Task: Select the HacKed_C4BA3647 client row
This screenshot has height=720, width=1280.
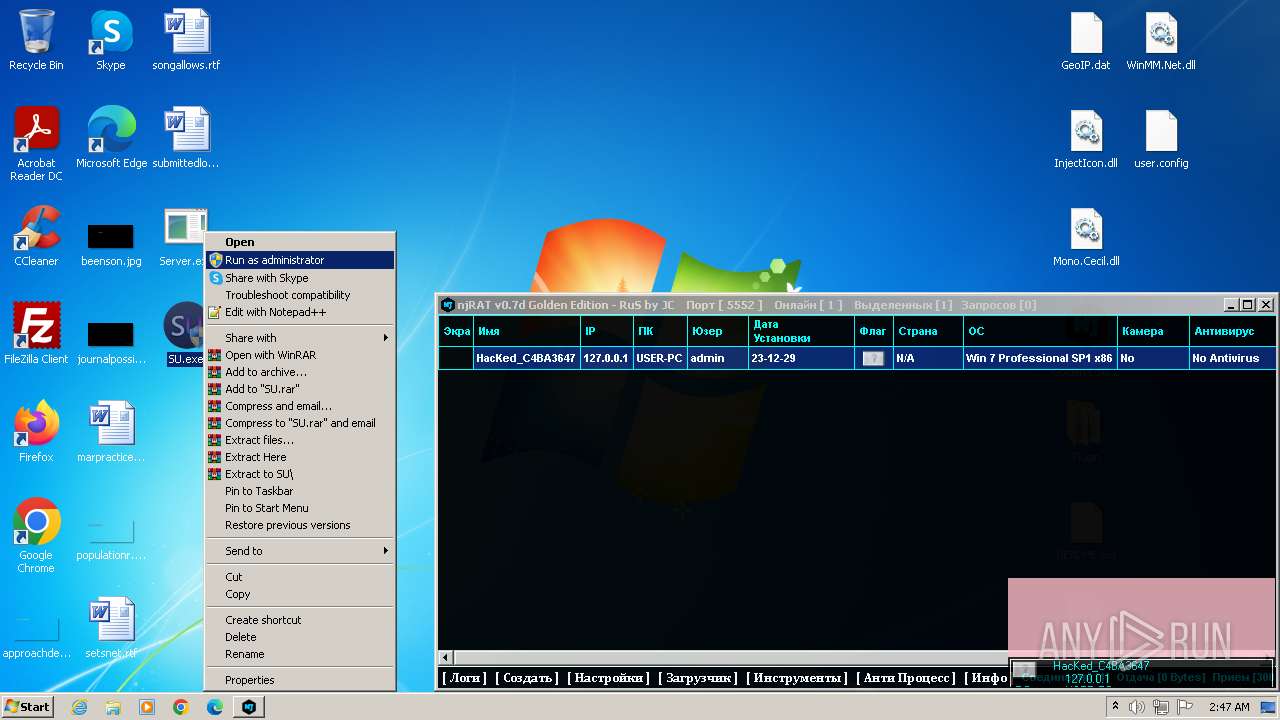Action: pyautogui.click(x=857, y=358)
